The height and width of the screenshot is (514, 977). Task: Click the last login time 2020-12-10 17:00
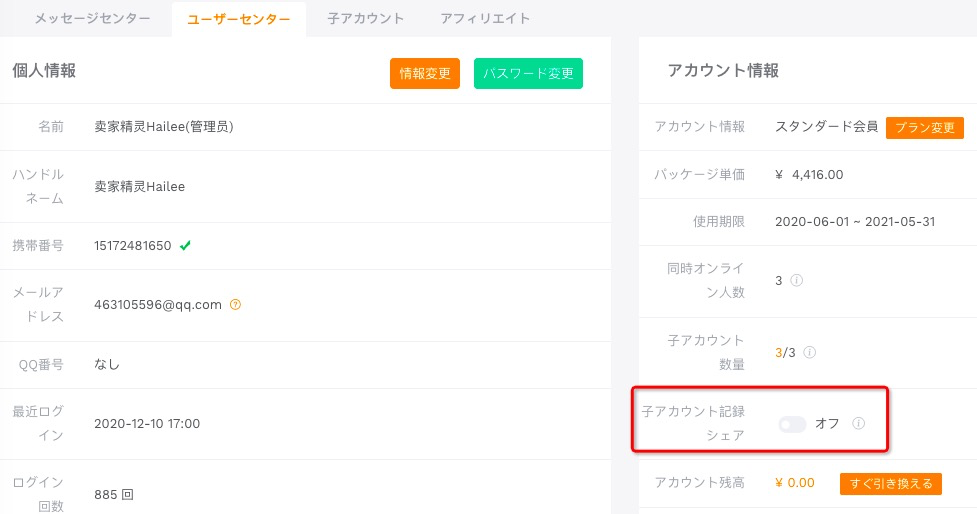147,424
